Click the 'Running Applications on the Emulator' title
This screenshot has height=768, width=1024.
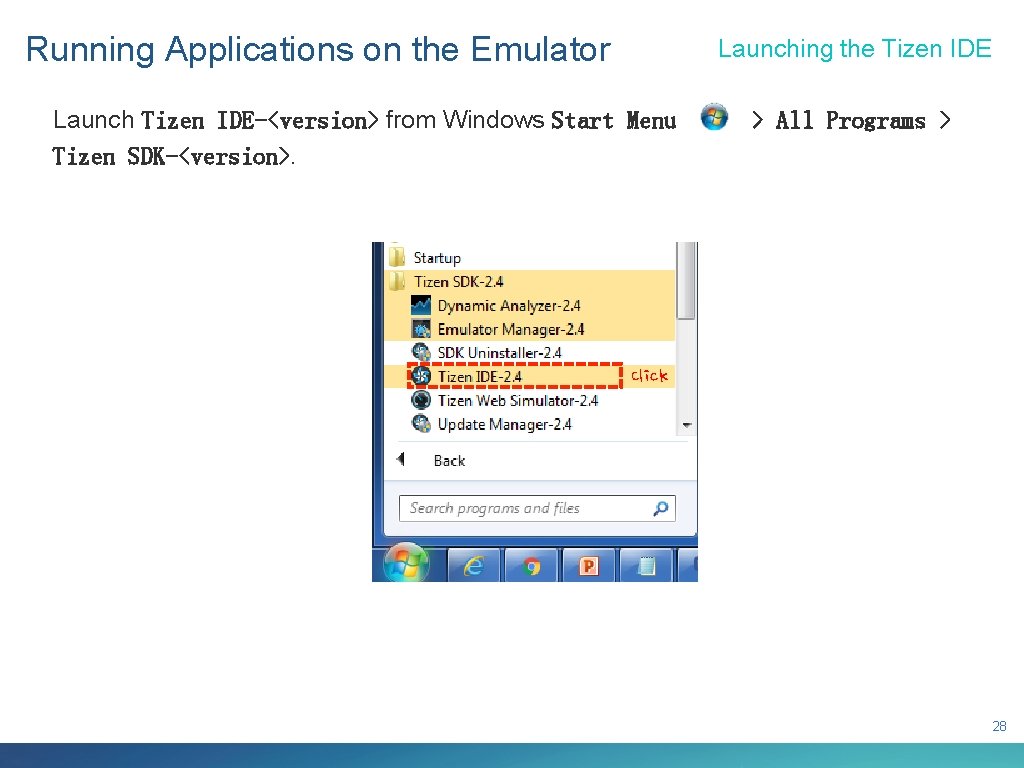point(318,49)
